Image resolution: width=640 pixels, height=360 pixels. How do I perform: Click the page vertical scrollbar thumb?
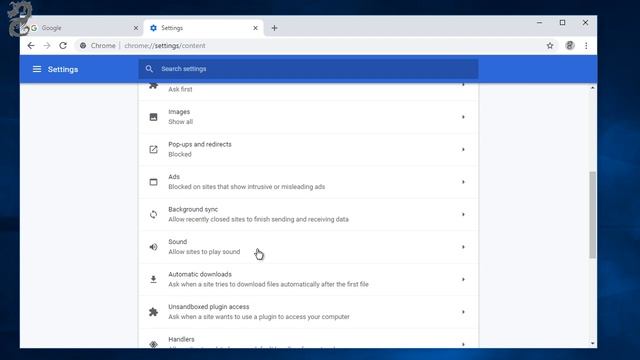point(592,215)
